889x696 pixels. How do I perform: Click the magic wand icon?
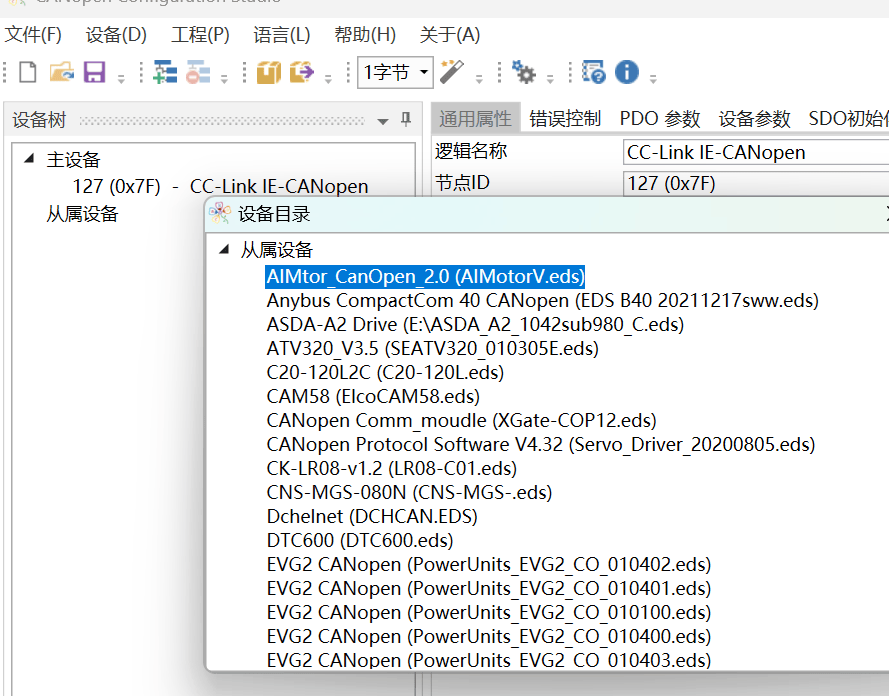(x=452, y=72)
